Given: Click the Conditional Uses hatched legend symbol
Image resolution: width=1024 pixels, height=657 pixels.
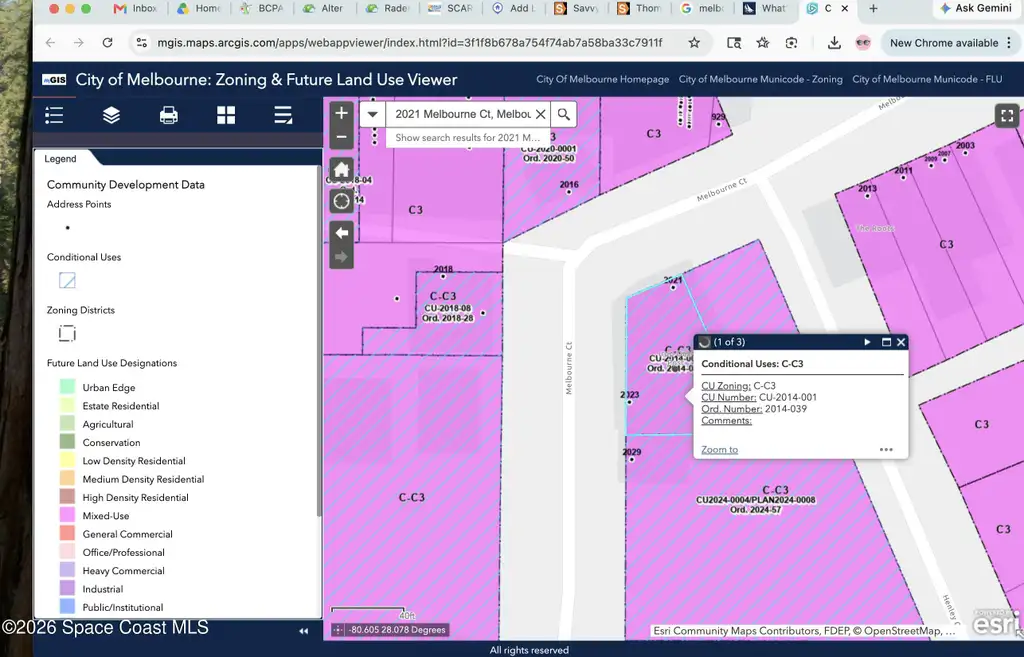Looking at the screenshot, I should point(67,280).
